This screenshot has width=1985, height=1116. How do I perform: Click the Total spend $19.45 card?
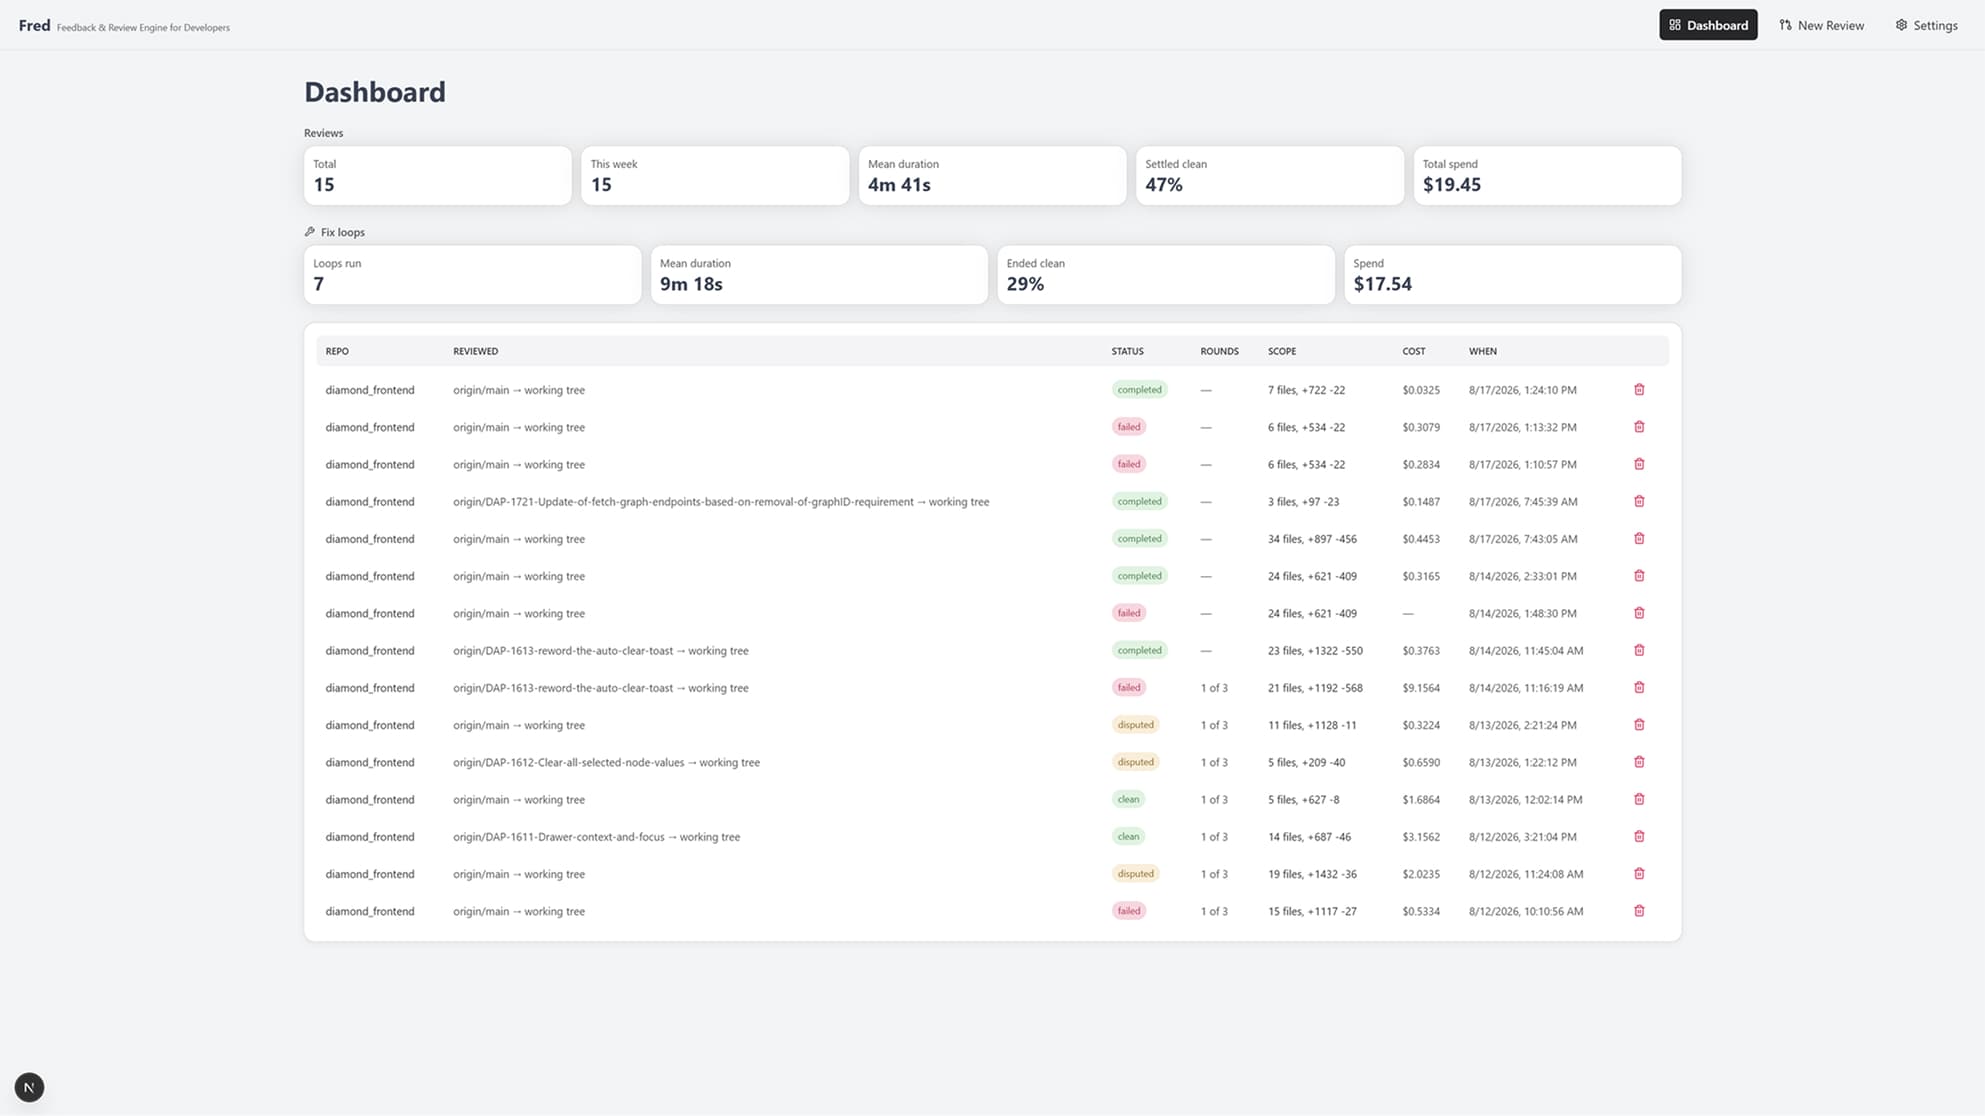click(1547, 176)
